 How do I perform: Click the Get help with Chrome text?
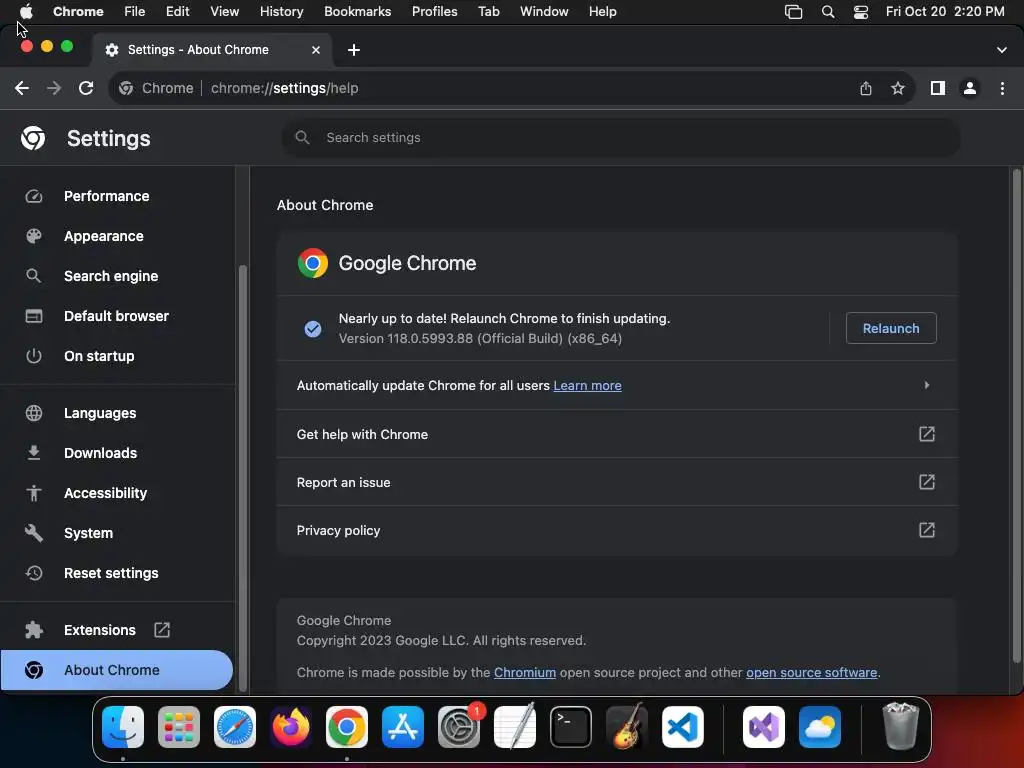coord(362,435)
